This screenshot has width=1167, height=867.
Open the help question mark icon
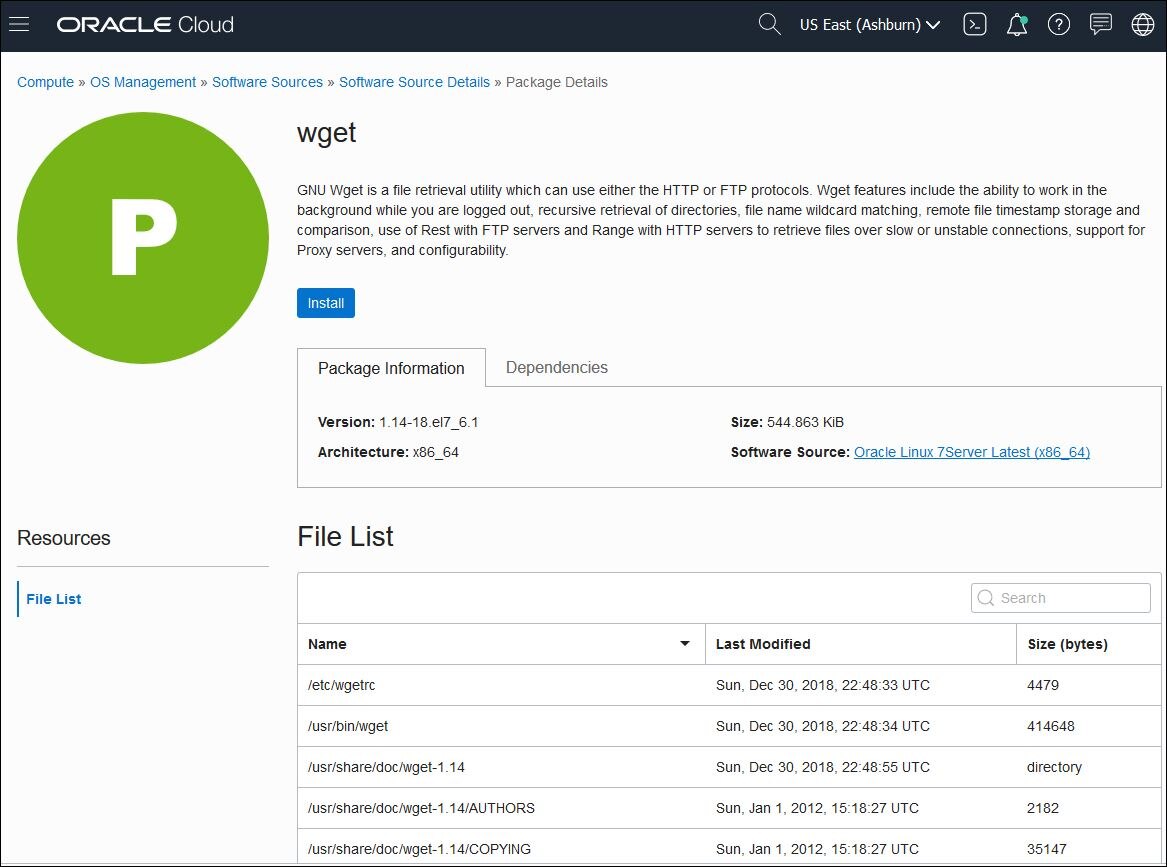[1058, 25]
